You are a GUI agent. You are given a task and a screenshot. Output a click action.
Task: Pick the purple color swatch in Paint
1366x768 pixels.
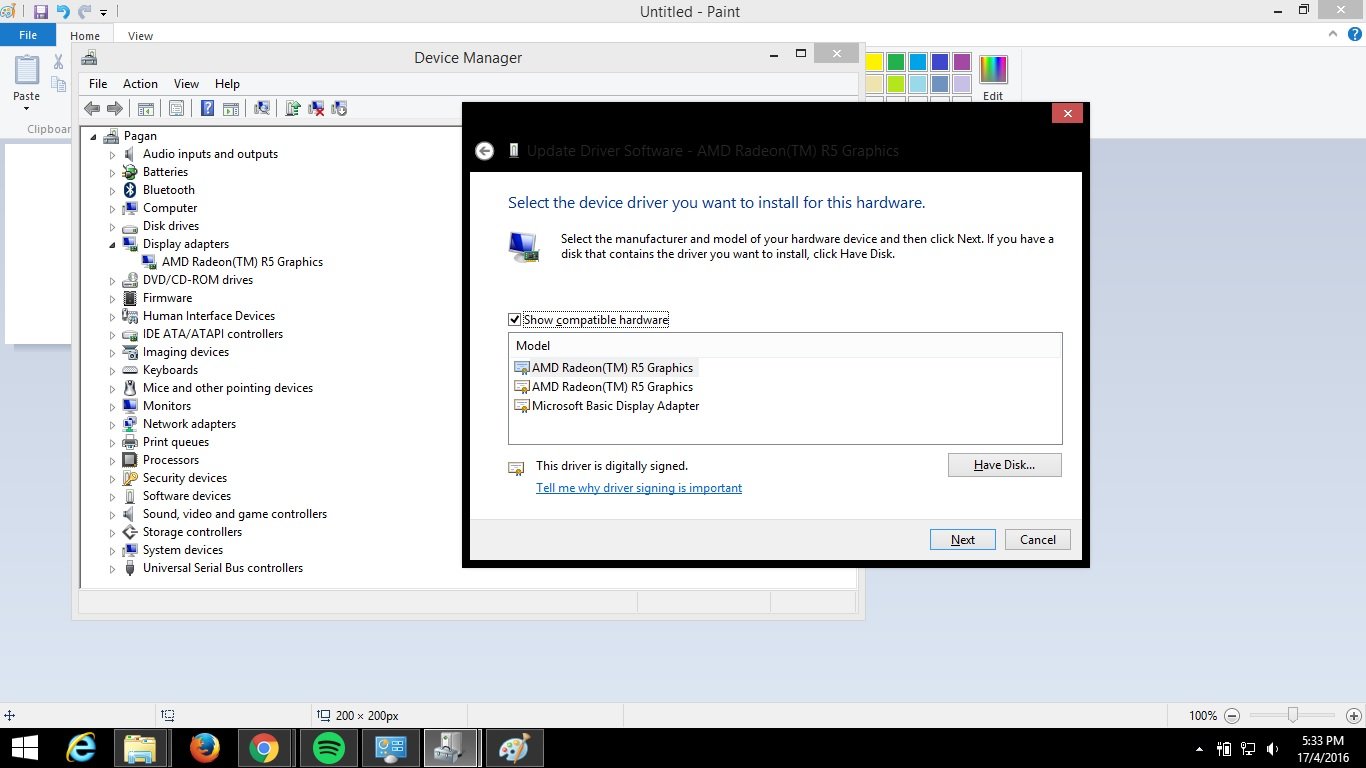[x=962, y=62]
